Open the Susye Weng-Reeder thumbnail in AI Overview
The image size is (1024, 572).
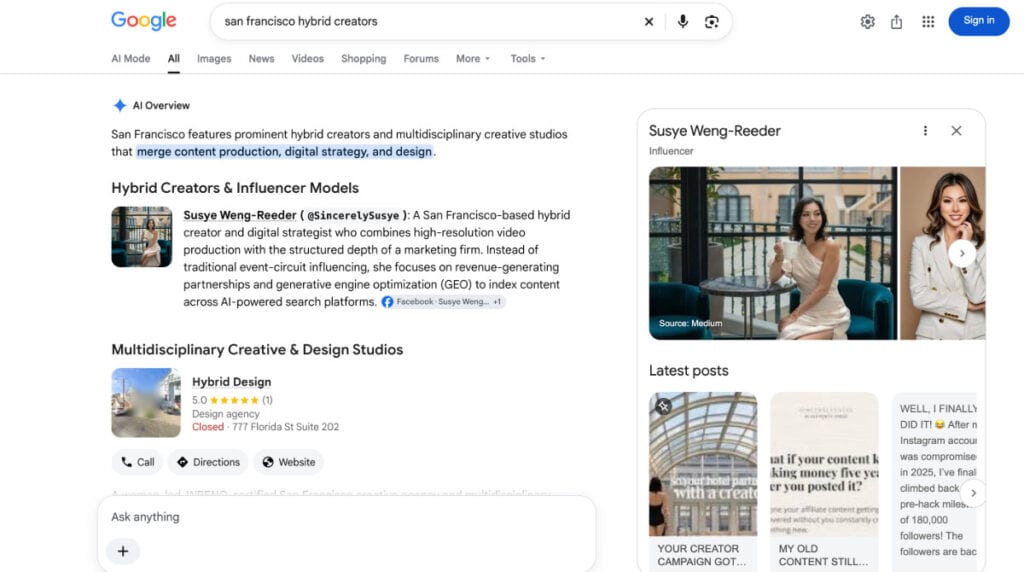[x=142, y=237]
